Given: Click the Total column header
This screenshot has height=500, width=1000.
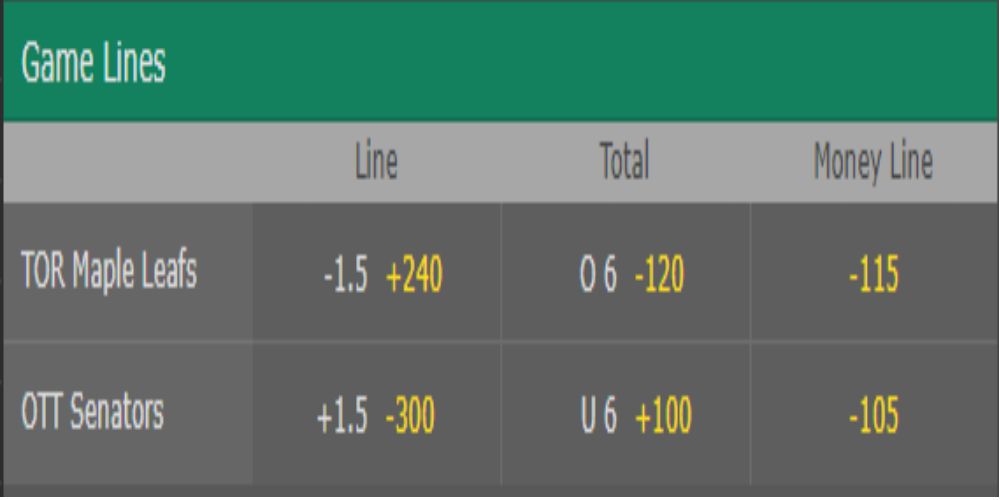Looking at the screenshot, I should (x=624, y=161).
